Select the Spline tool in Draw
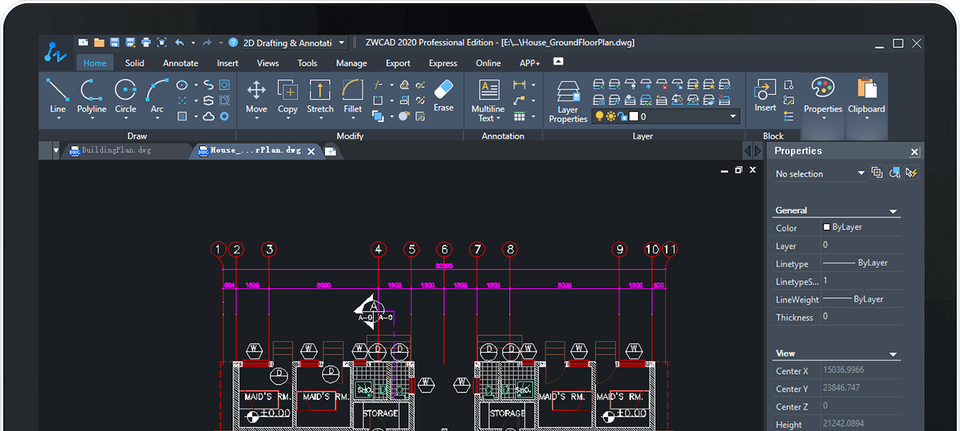 tap(209, 85)
